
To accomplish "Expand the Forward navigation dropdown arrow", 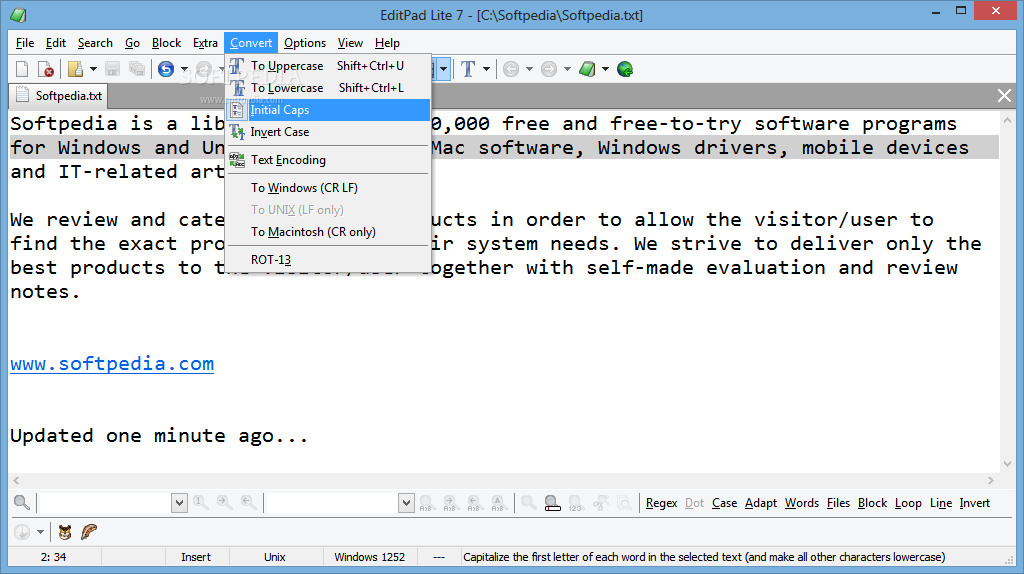I will [567, 69].
